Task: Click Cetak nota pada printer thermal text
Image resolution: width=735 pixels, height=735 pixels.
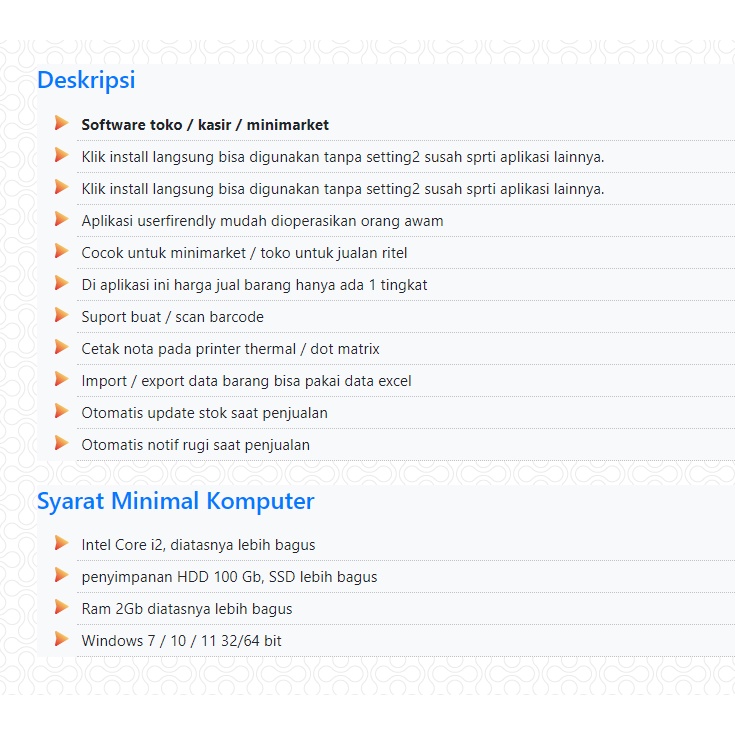Action: click(230, 349)
